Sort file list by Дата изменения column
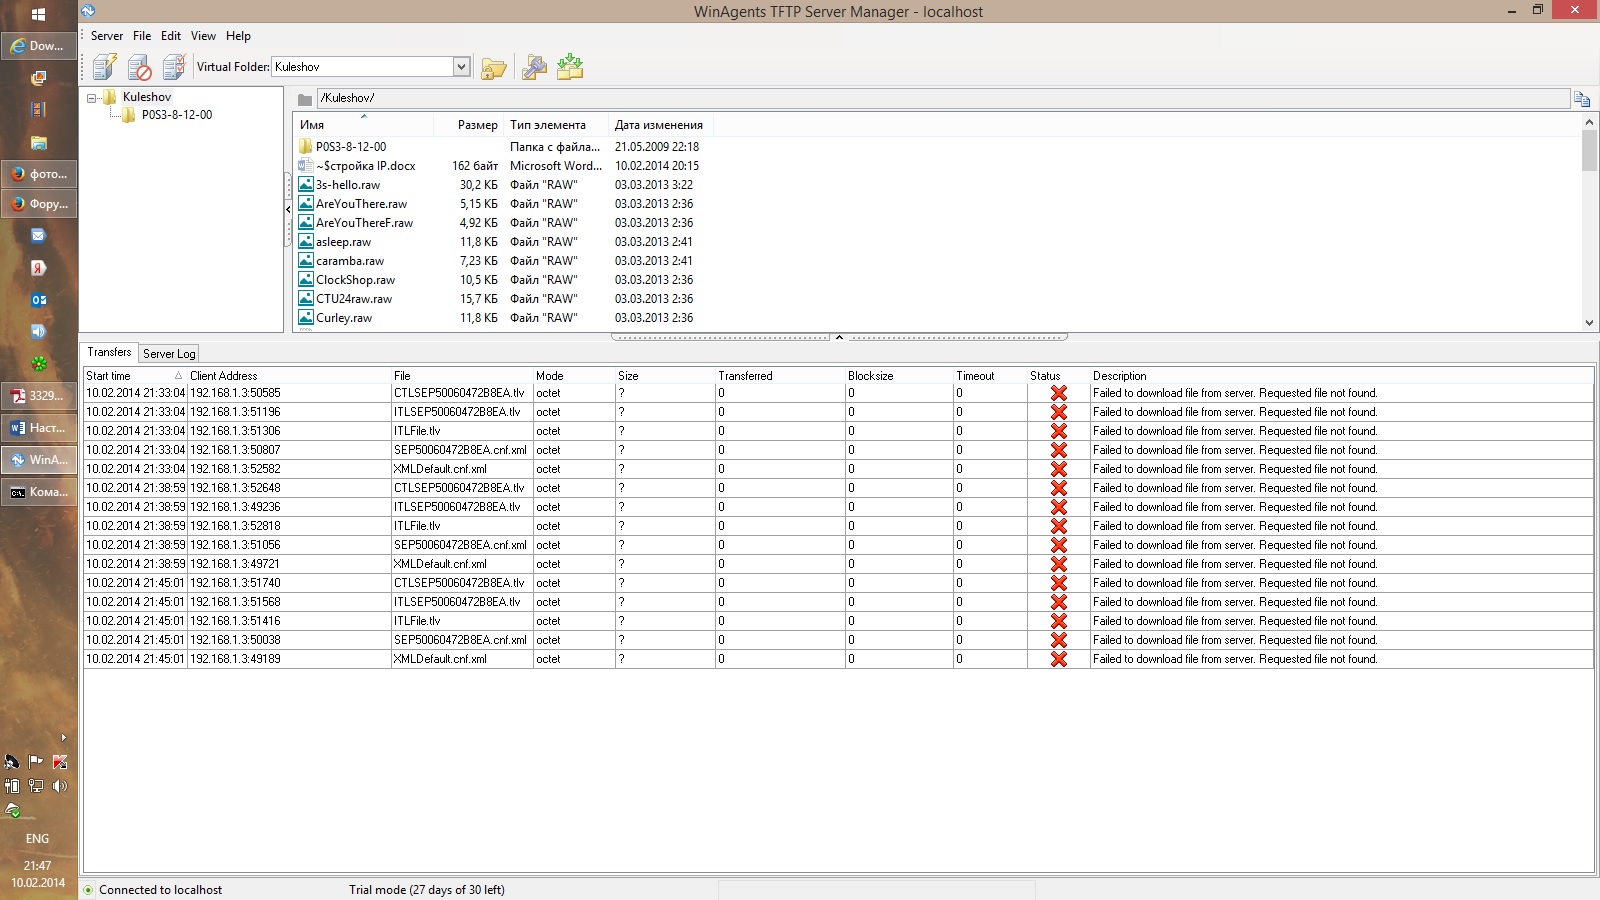Viewport: 1600px width, 900px height. point(660,125)
